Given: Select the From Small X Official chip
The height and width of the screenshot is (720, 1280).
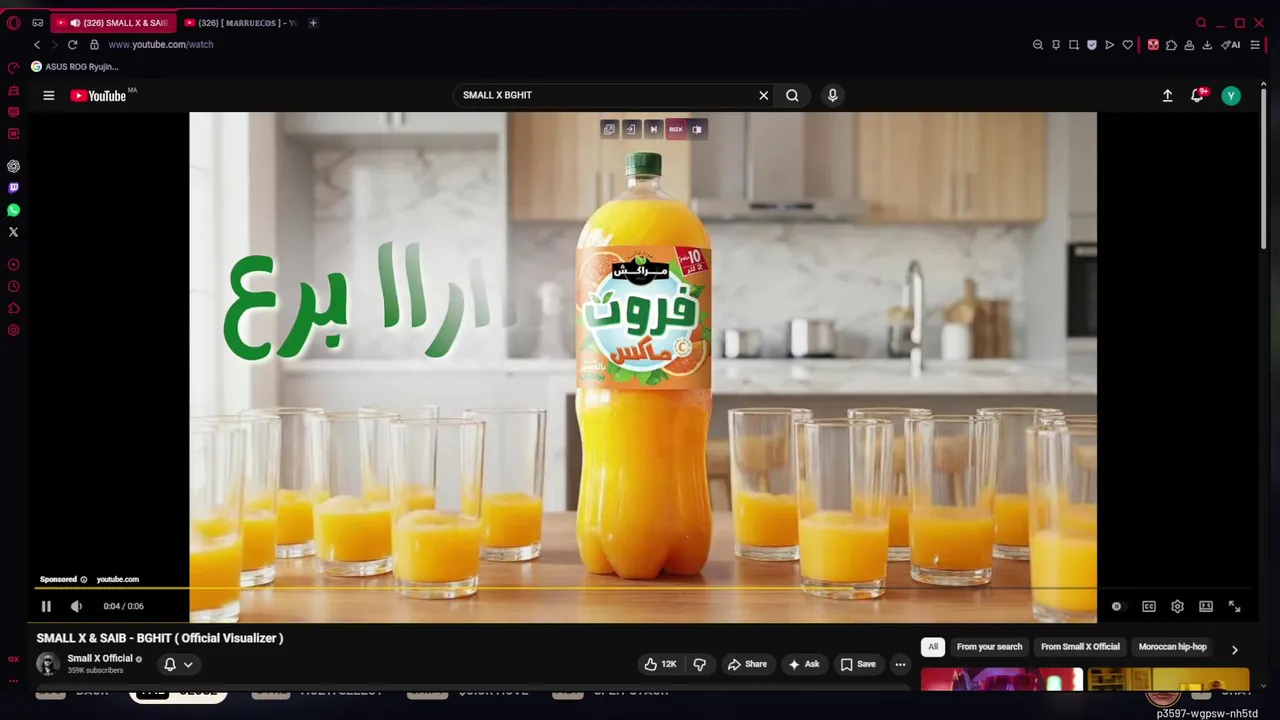Looking at the screenshot, I should click(x=1080, y=647).
